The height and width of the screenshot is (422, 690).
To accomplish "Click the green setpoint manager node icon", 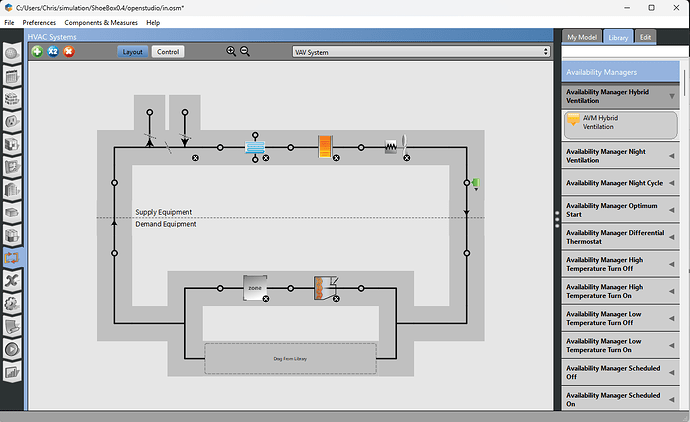I will (x=476, y=182).
